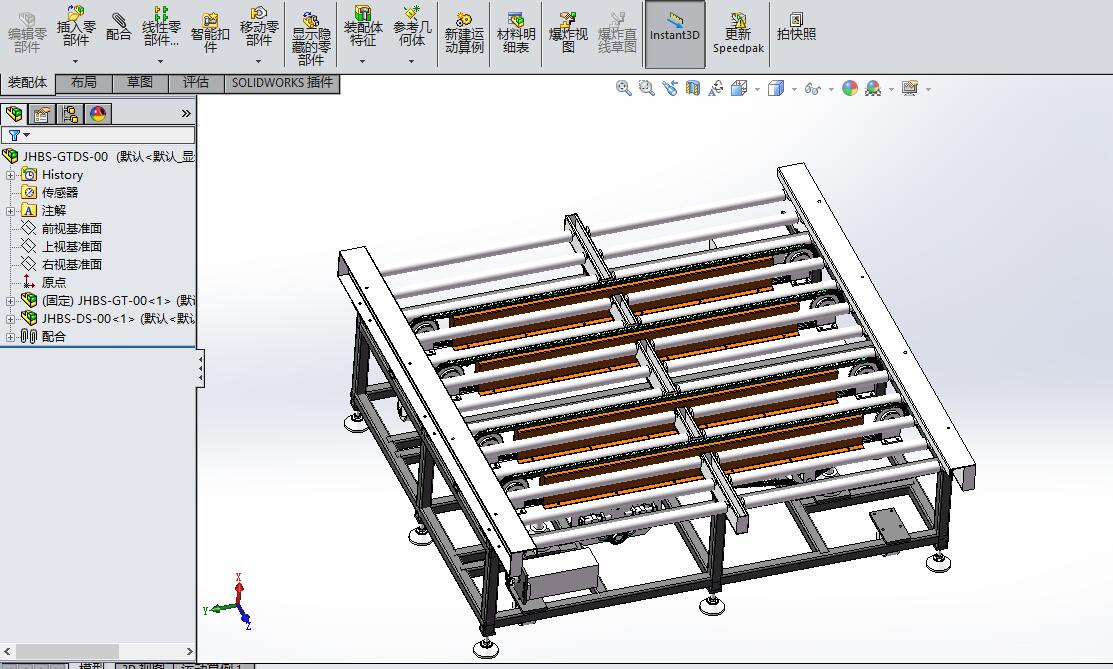Expand the 配合 mates folder

pos(10,337)
